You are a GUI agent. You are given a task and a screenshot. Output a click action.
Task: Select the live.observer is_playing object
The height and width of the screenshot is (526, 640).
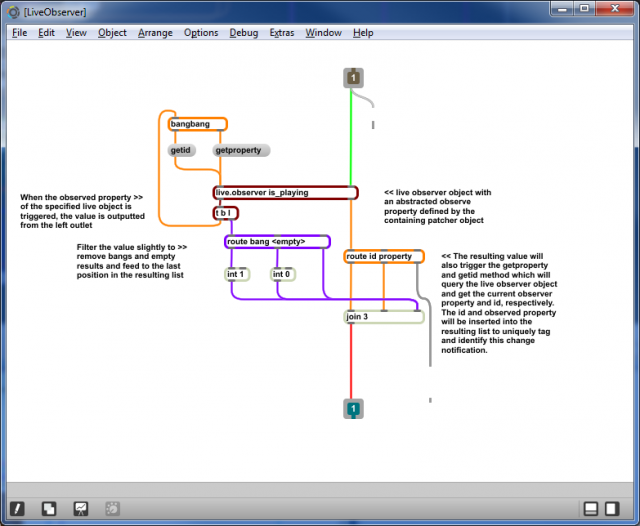pyautogui.click(x=285, y=192)
